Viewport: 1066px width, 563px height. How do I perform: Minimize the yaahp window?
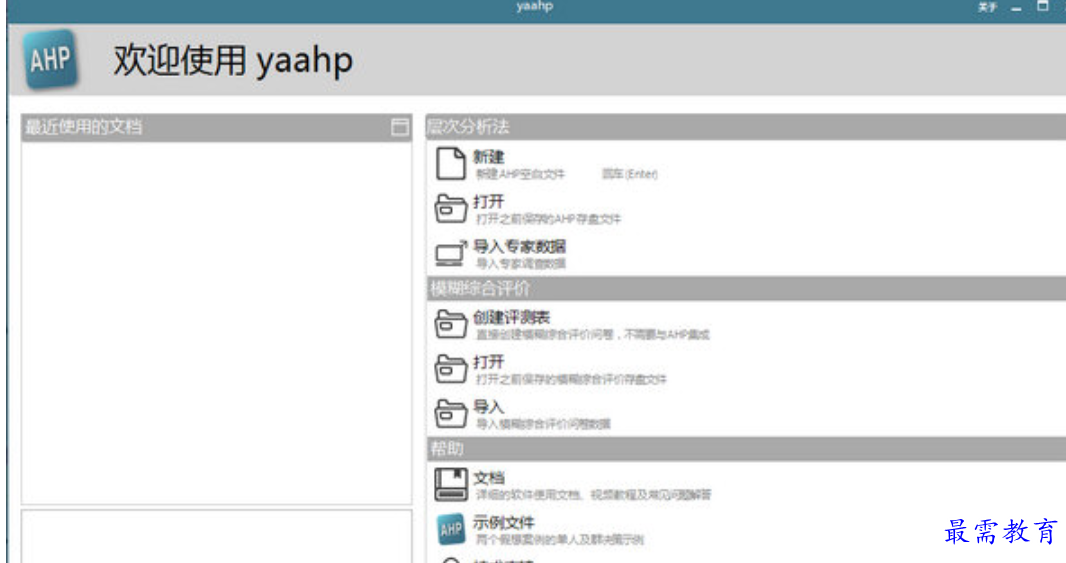[1016, 8]
